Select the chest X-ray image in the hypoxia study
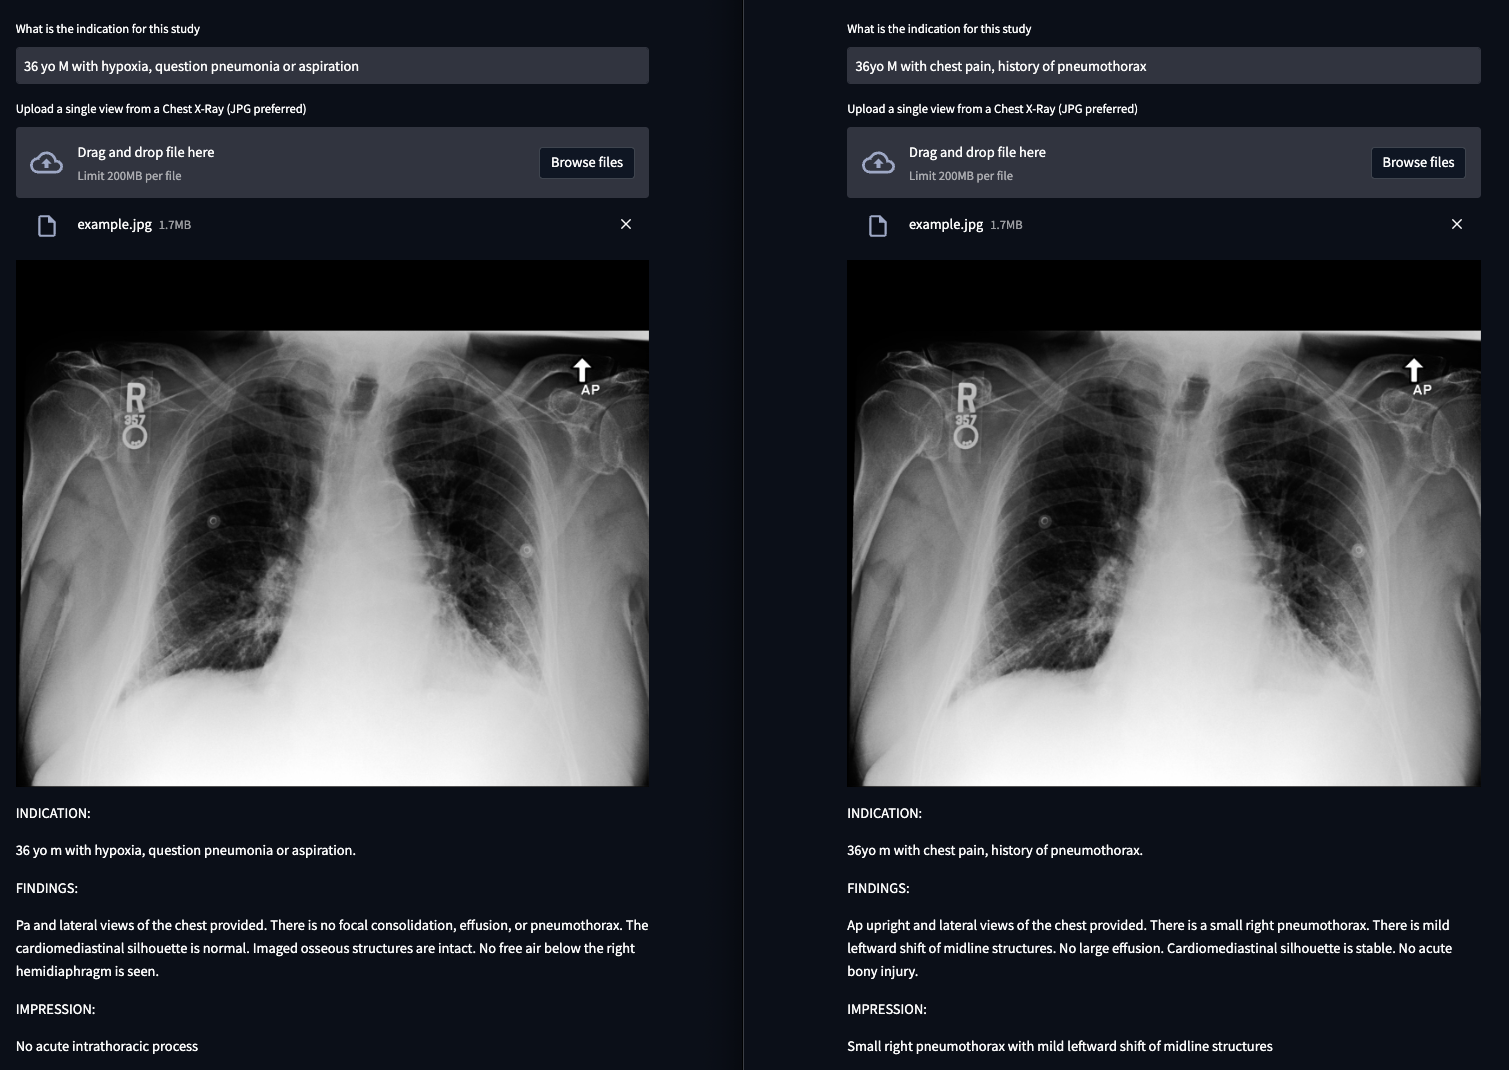1509x1070 pixels. pyautogui.click(x=332, y=523)
